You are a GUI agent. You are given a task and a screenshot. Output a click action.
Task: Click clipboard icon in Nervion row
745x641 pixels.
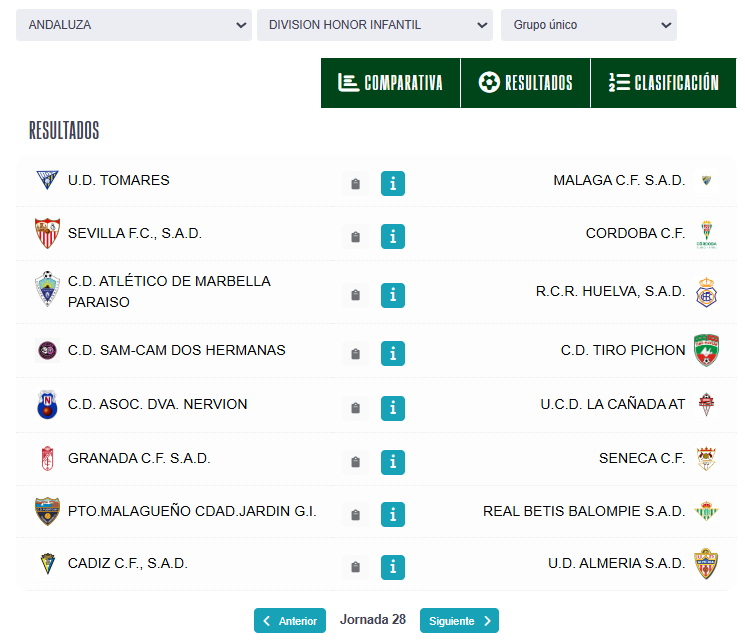[355, 408]
